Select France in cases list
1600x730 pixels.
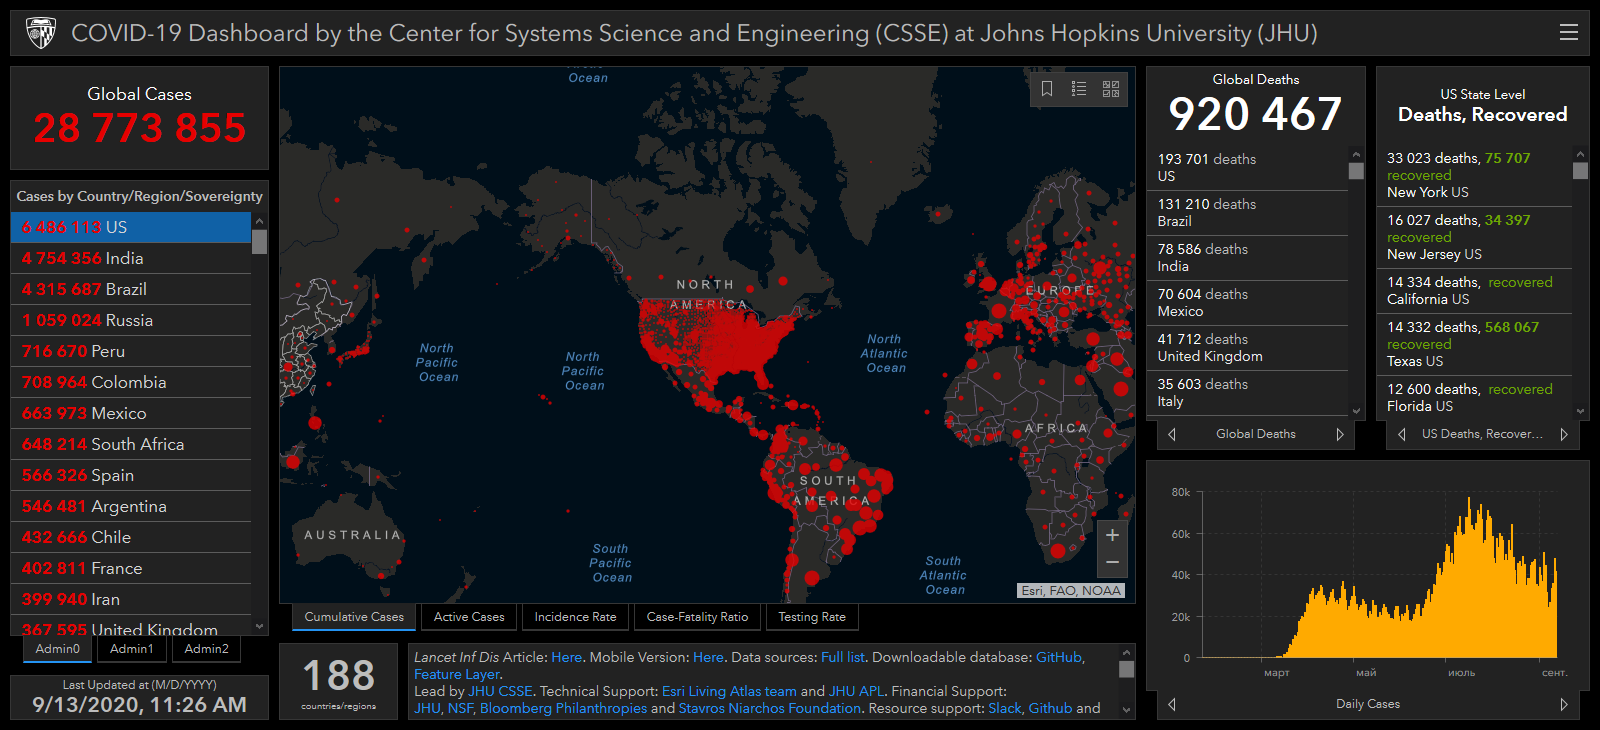131,568
